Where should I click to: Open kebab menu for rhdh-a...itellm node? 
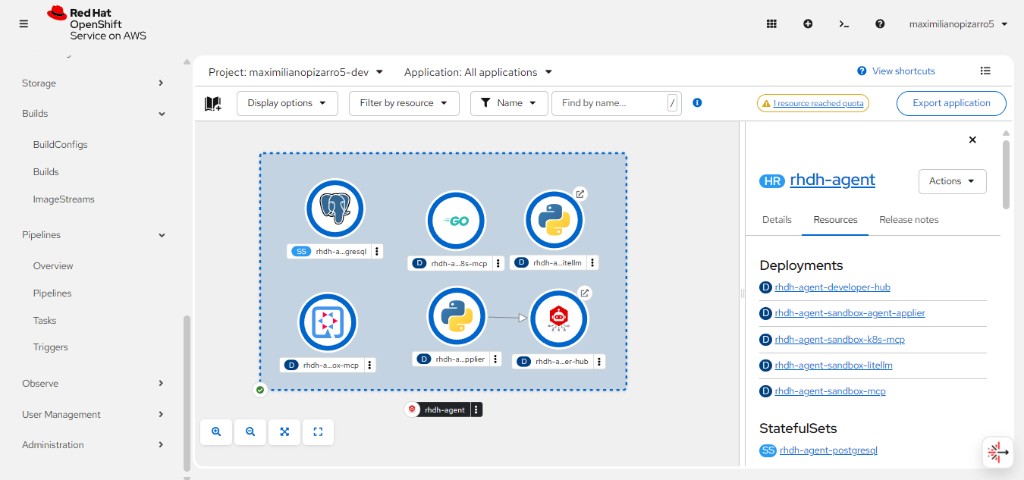click(592, 263)
